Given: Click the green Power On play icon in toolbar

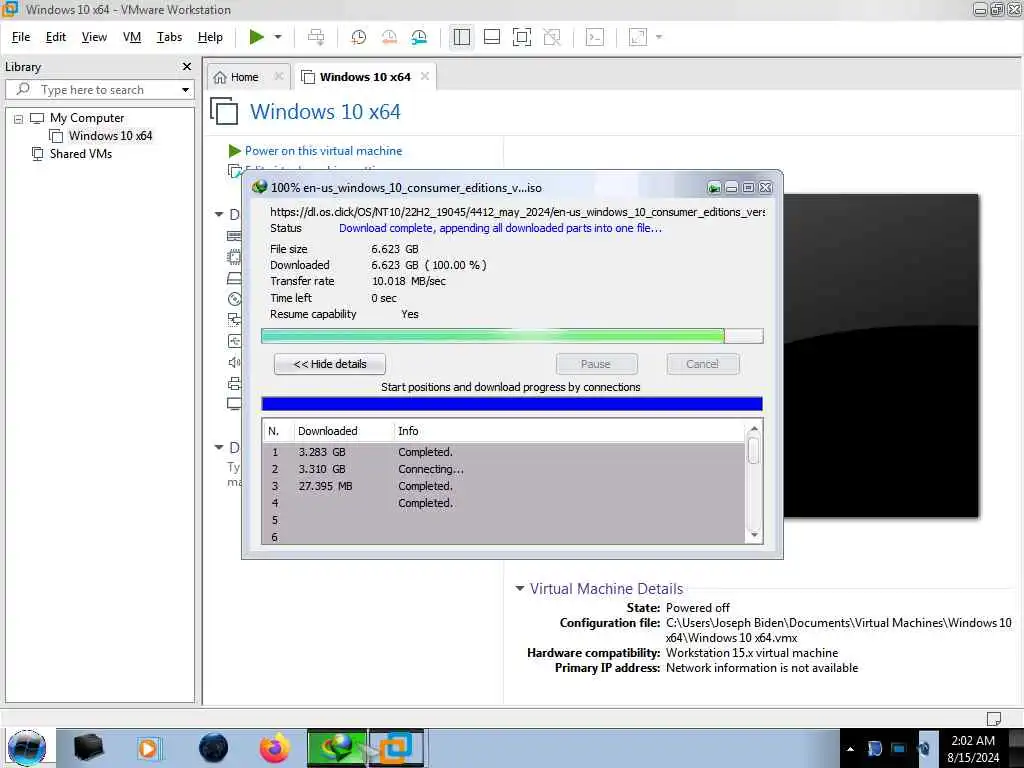Looking at the screenshot, I should (x=256, y=37).
